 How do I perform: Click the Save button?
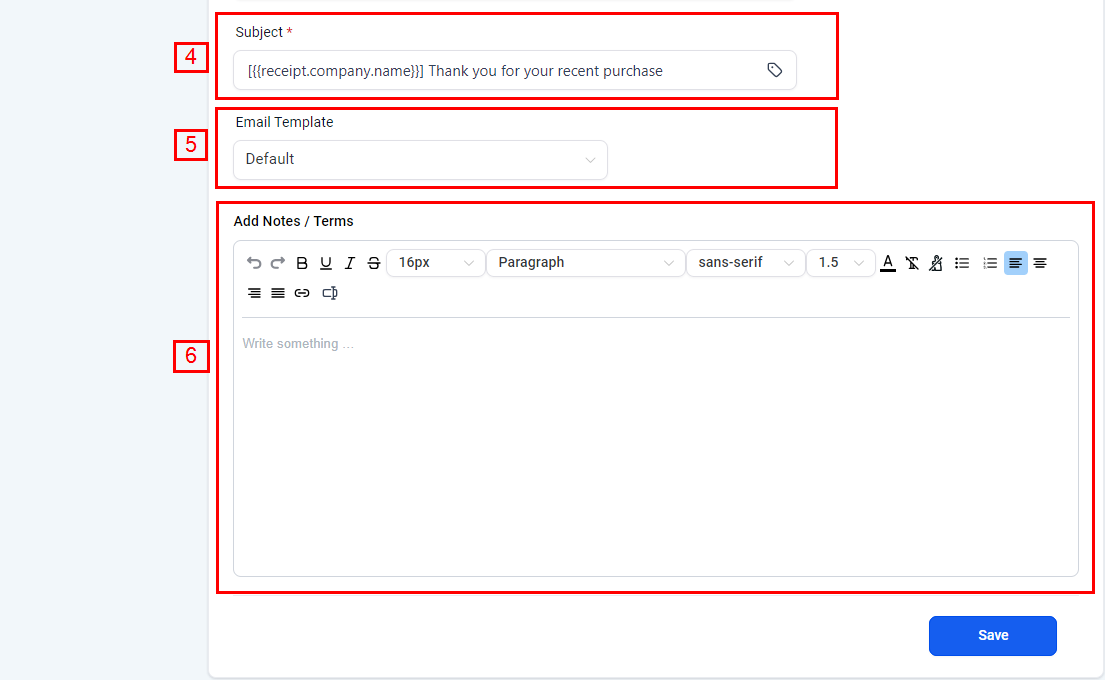pos(992,636)
